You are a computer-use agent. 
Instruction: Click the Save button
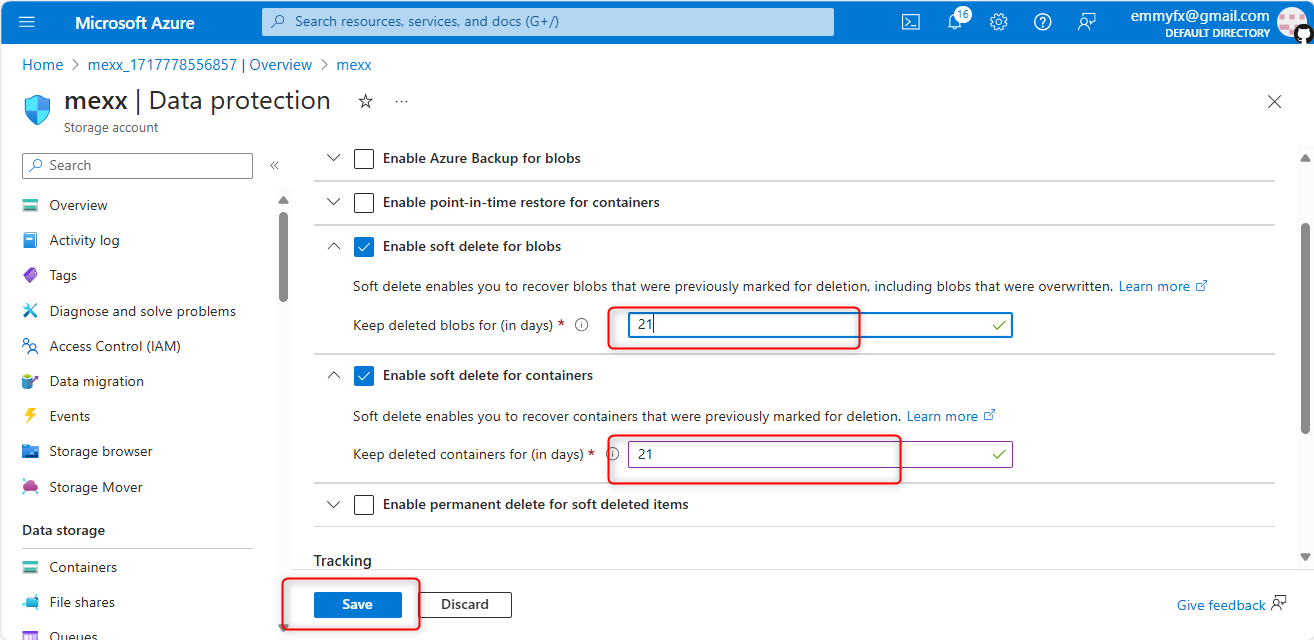click(x=357, y=605)
